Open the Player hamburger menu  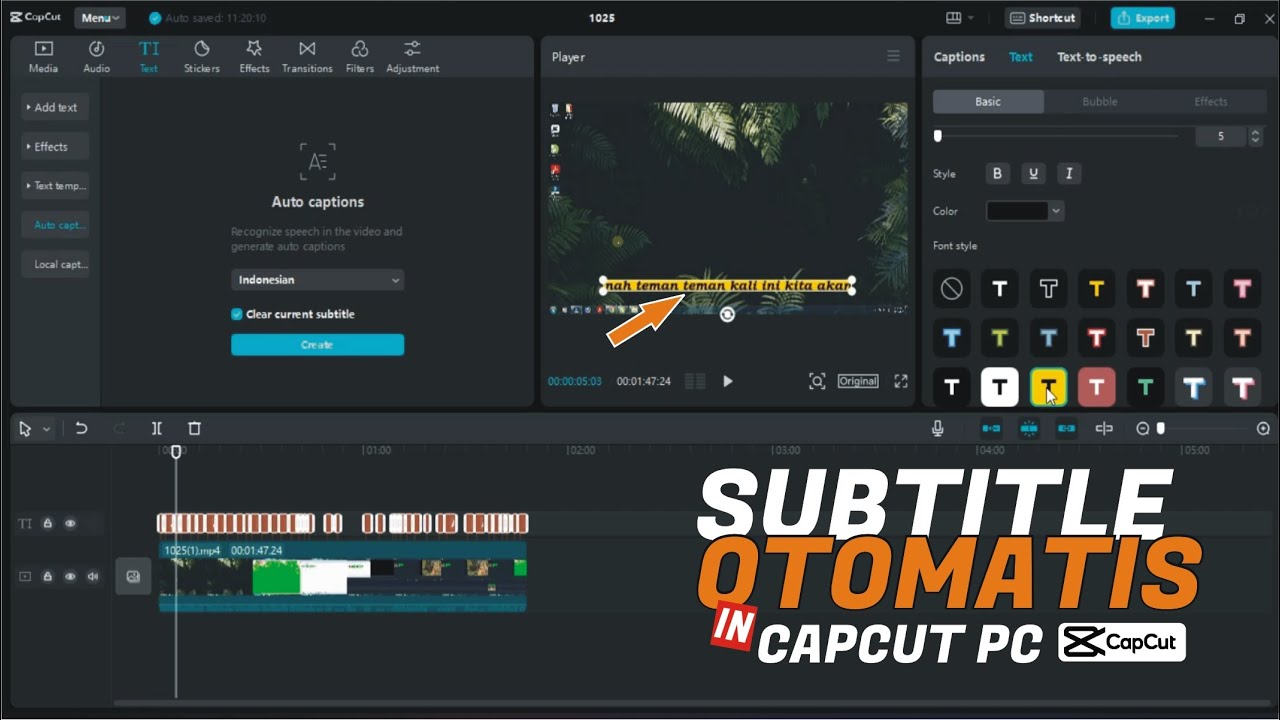(893, 56)
